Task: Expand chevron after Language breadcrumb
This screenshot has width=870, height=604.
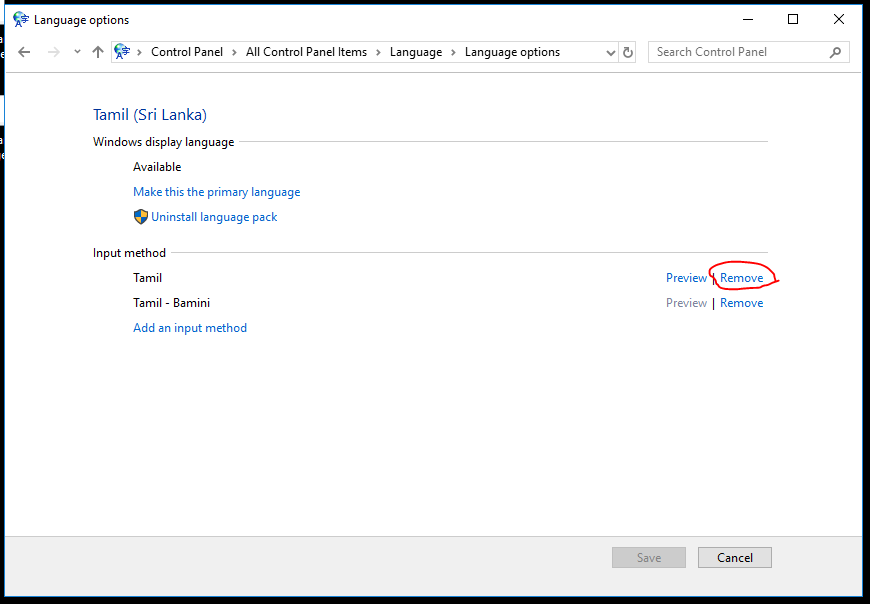Action: point(454,52)
